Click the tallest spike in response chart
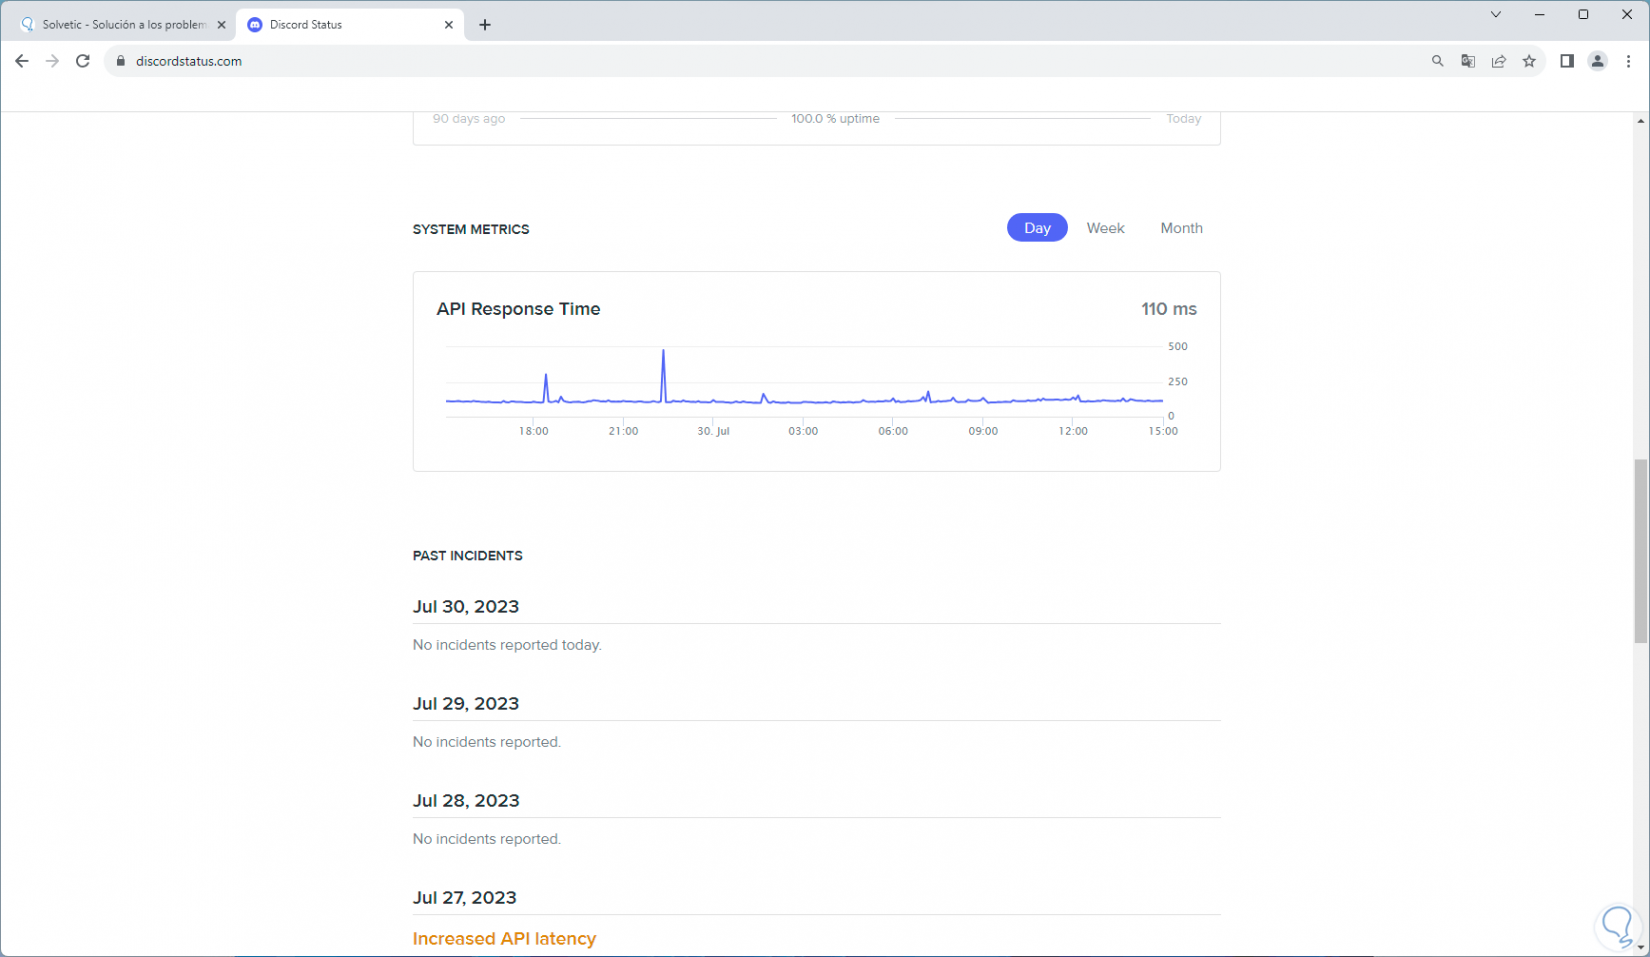Viewport: 1650px width, 957px height. pos(663,353)
